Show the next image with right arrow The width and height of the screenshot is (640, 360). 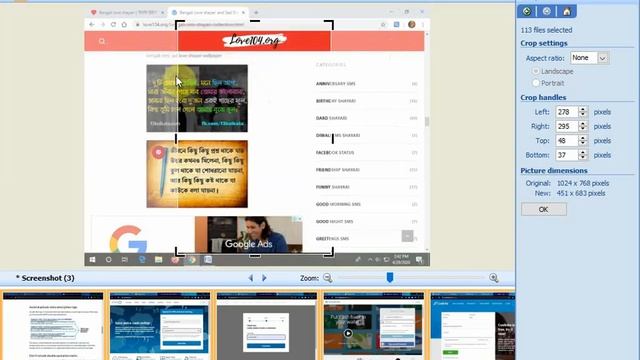264,278
